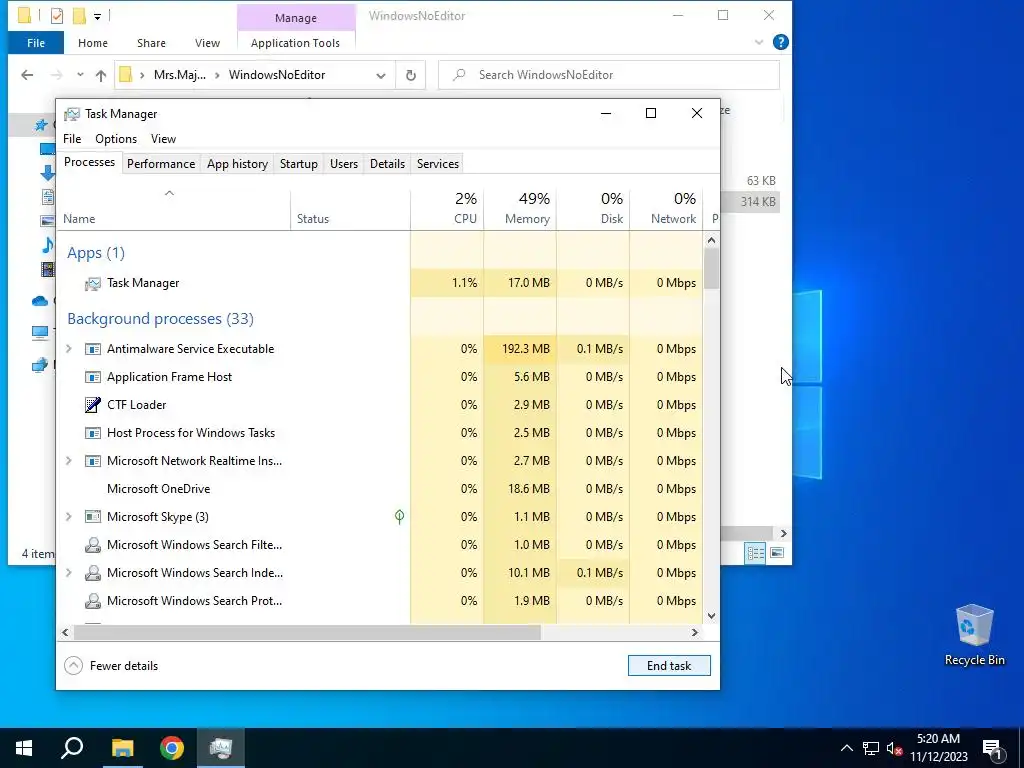The height and width of the screenshot is (768, 1024).
Task: Open the Task Manager Options menu
Action: 116,139
